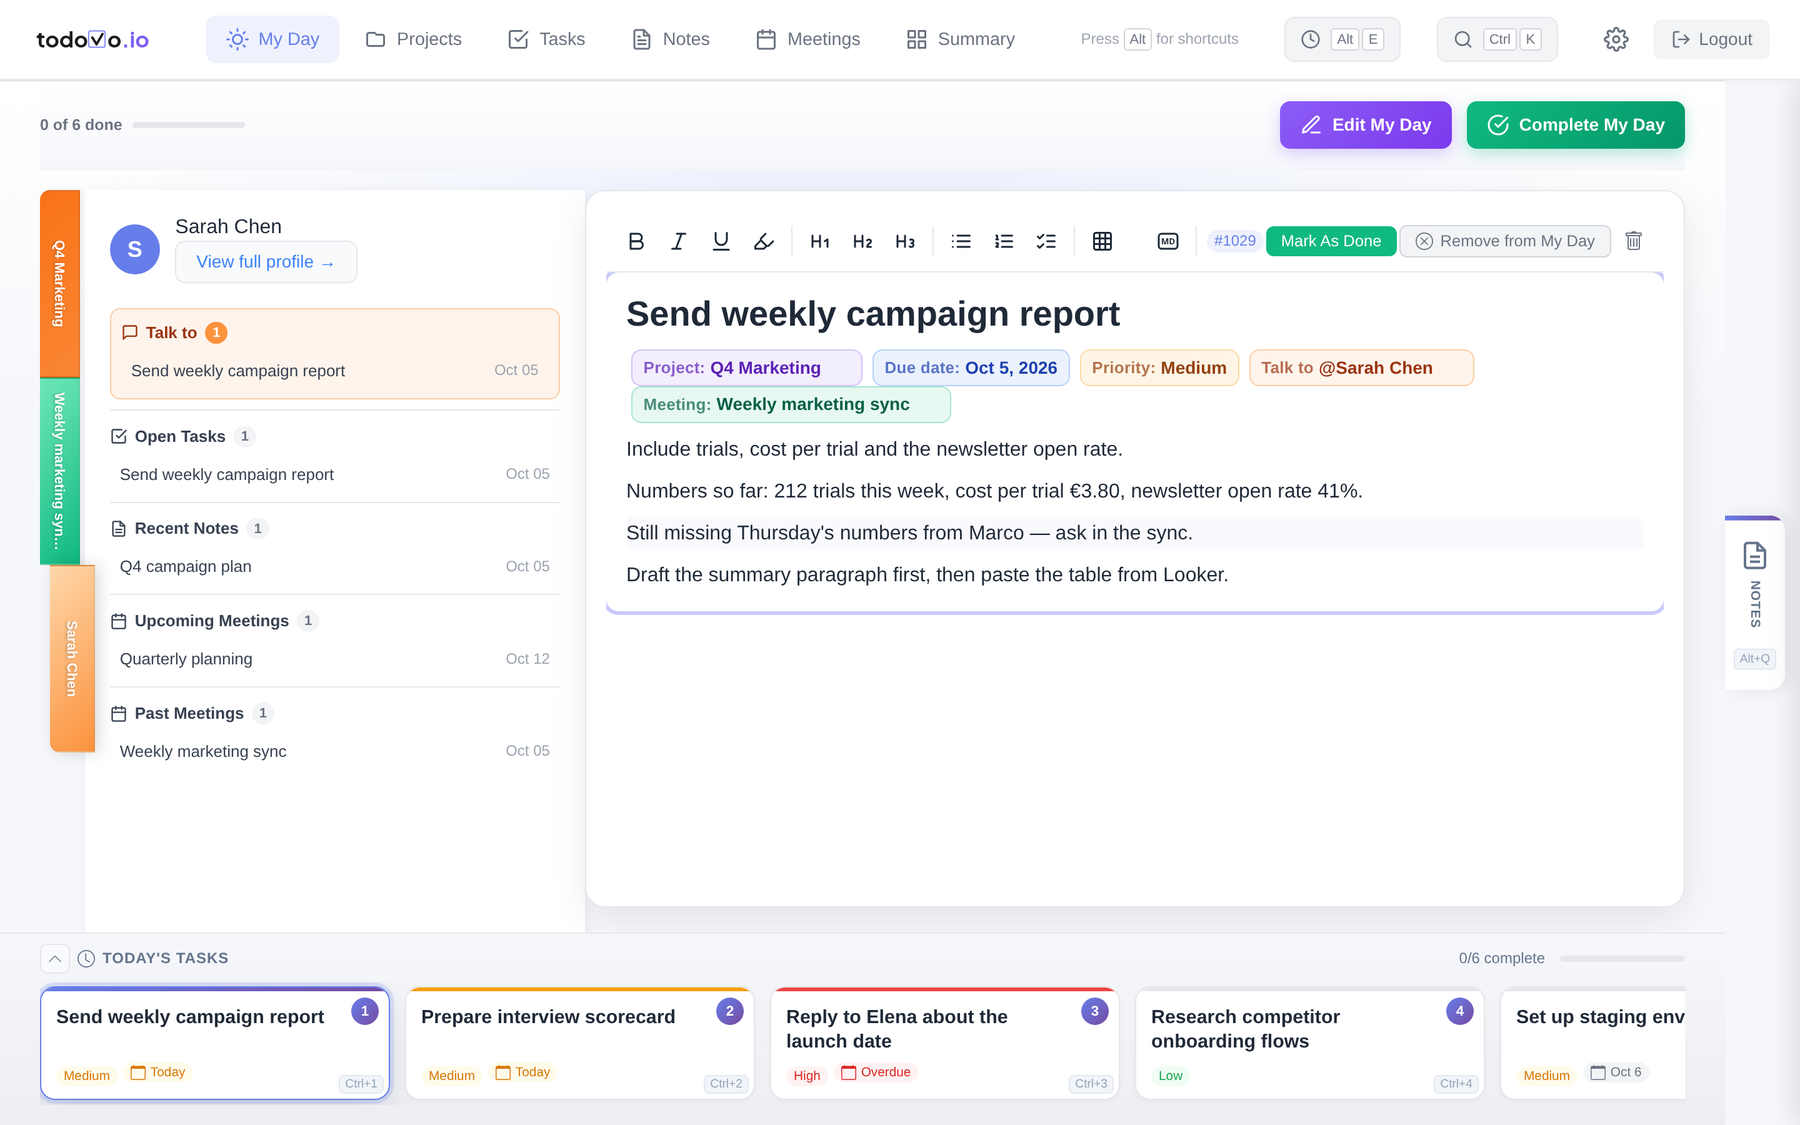Remove this task from My Day
The height and width of the screenshot is (1125, 1800).
(1505, 241)
